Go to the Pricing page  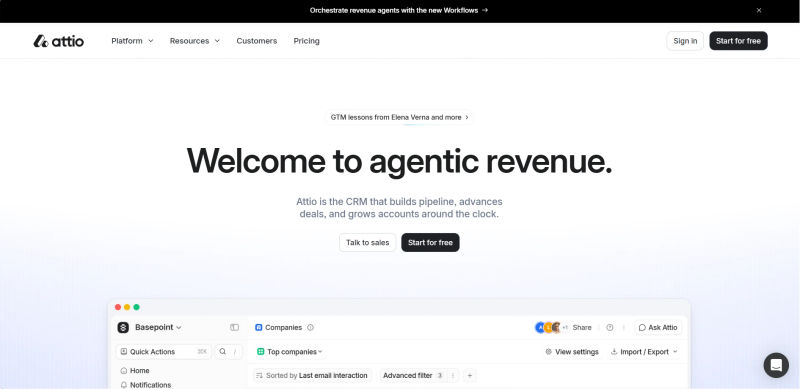pos(306,41)
